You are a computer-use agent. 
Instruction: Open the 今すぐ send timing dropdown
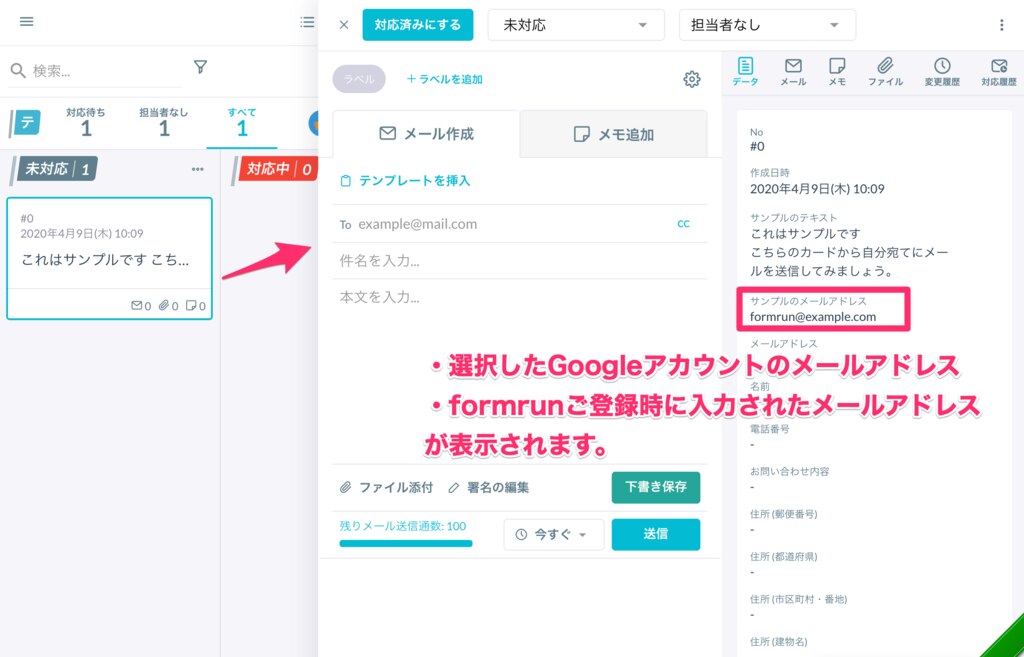click(x=554, y=534)
